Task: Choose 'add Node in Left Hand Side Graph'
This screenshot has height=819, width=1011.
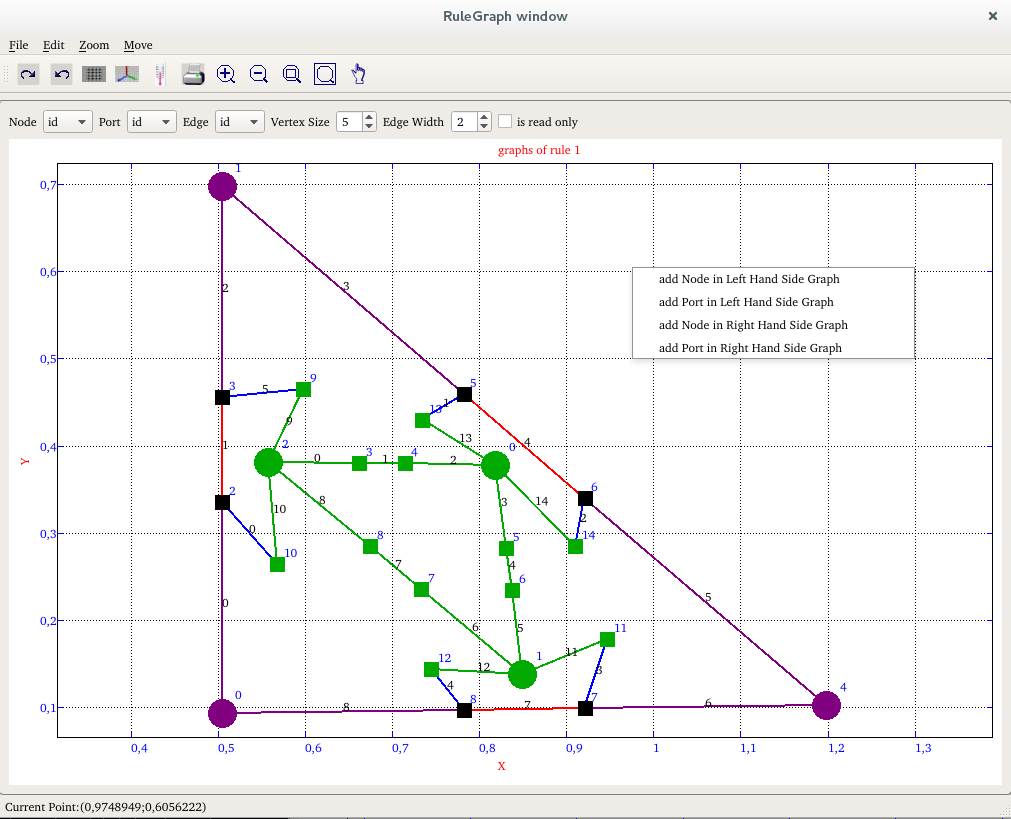Action: [x=749, y=279]
